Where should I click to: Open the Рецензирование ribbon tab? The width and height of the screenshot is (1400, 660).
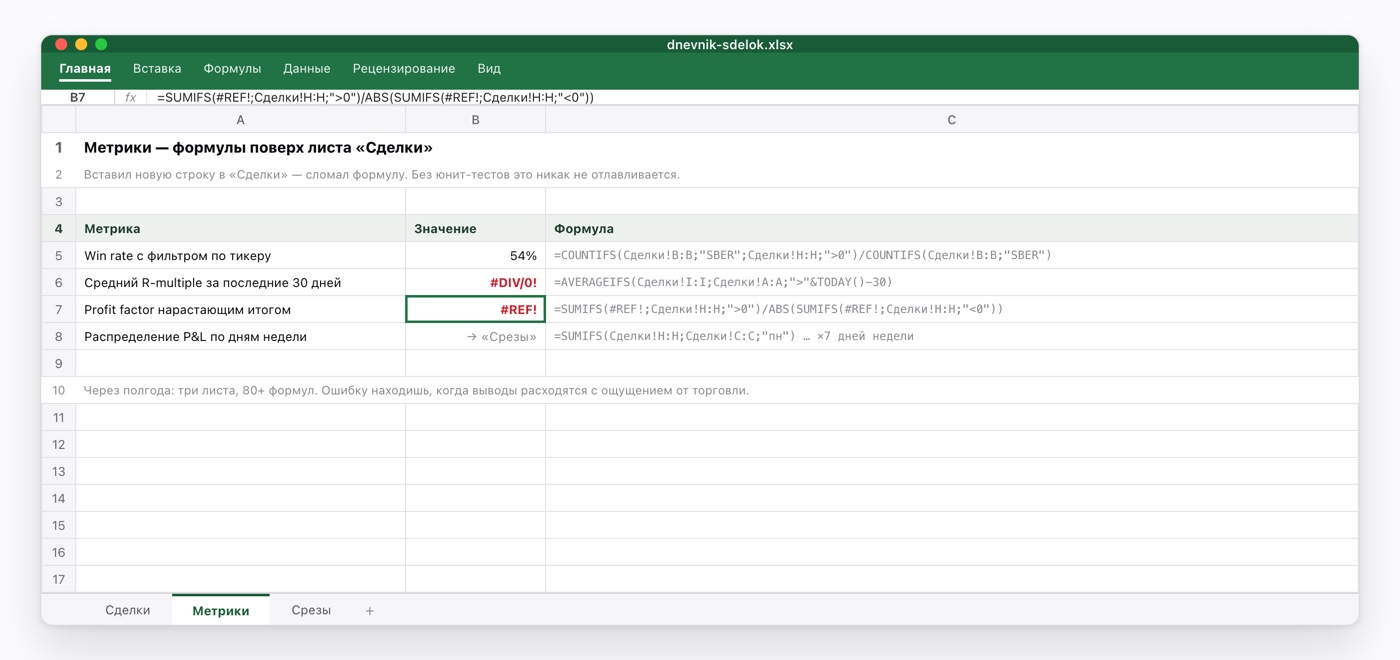click(404, 69)
